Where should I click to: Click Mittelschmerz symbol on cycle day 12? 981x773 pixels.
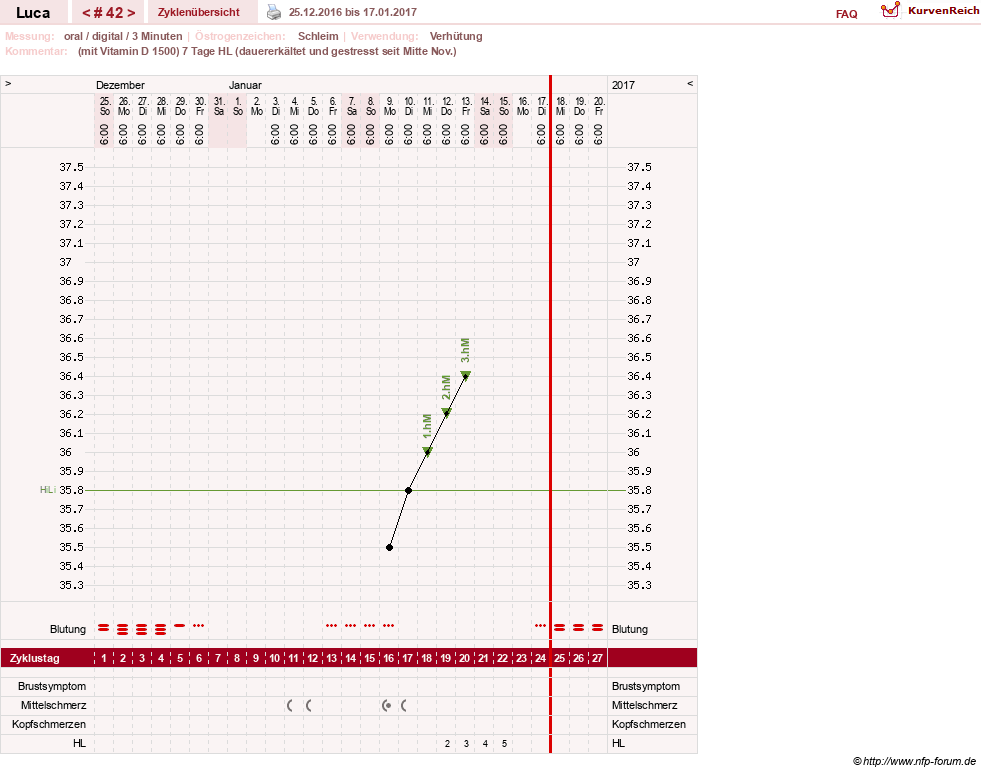308,705
